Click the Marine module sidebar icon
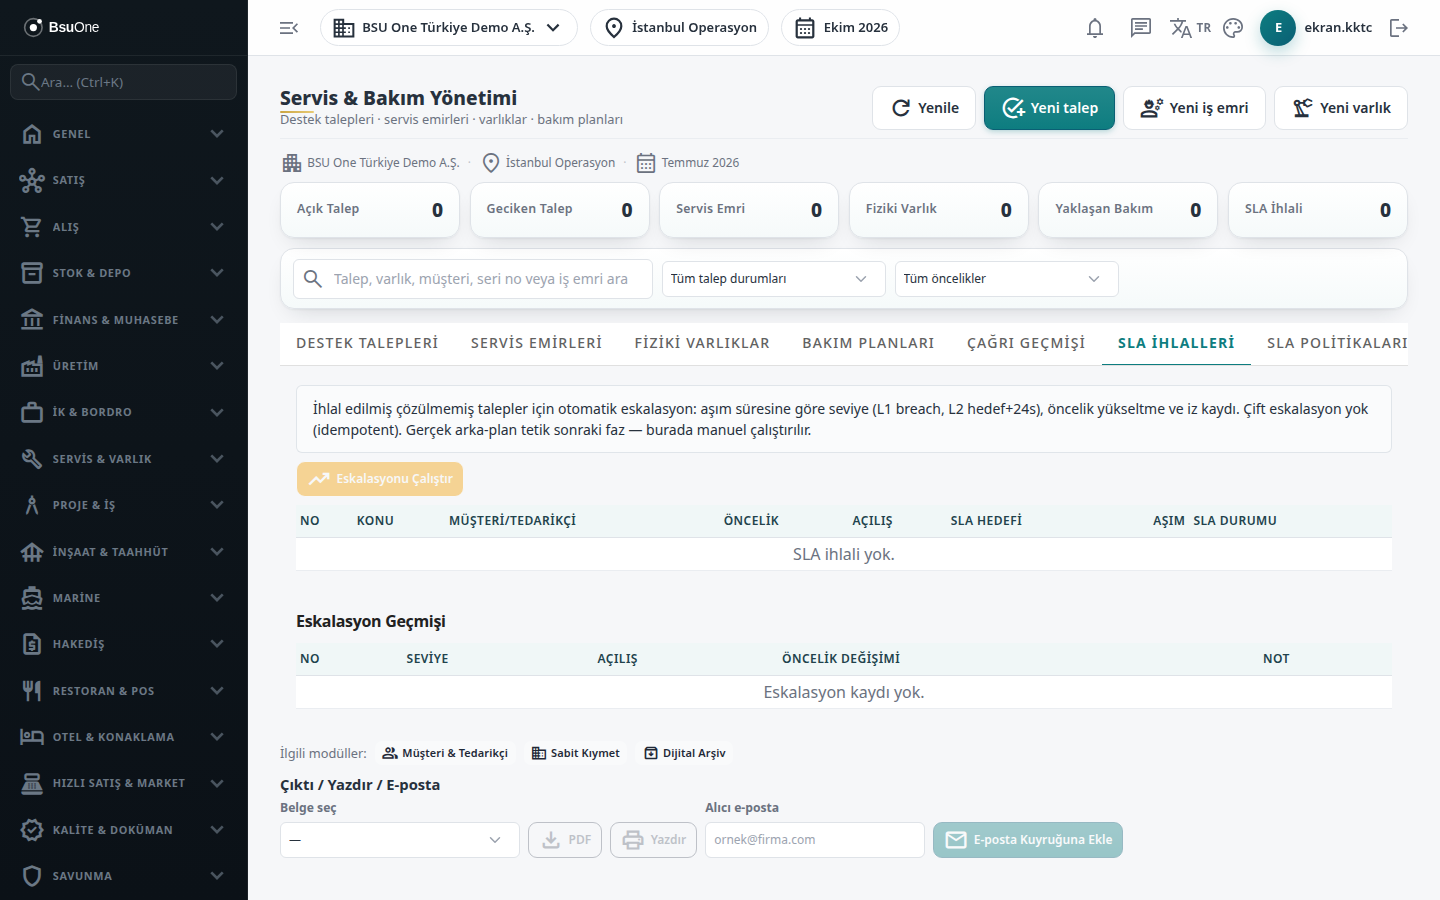The height and width of the screenshot is (900, 1440). (x=32, y=598)
